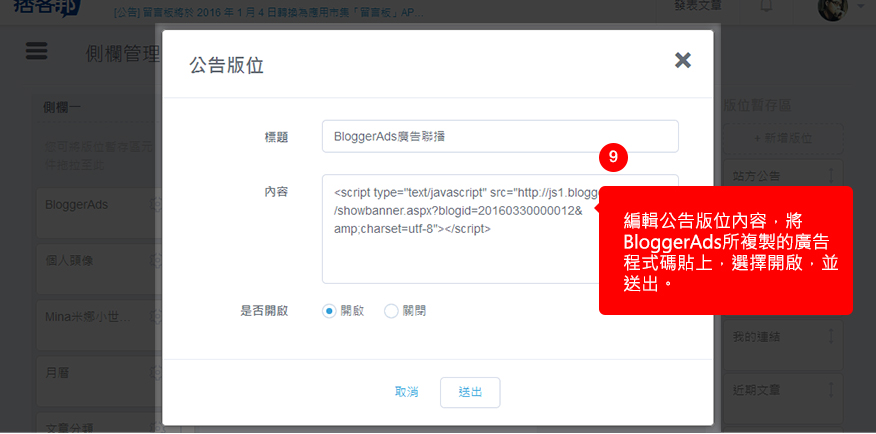Image resolution: width=876 pixels, height=434 pixels.
Task: Expand the account dropdown arrow beside avatar
Action: tap(859, 6)
